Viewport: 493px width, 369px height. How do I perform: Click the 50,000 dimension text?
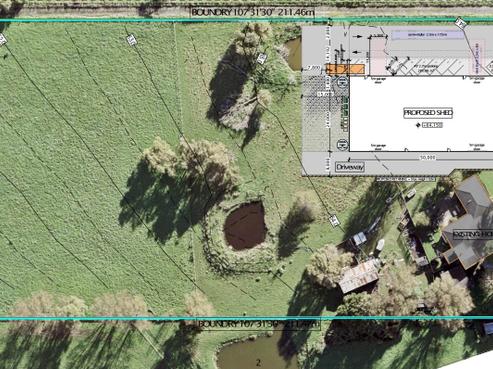pyautogui.click(x=427, y=157)
